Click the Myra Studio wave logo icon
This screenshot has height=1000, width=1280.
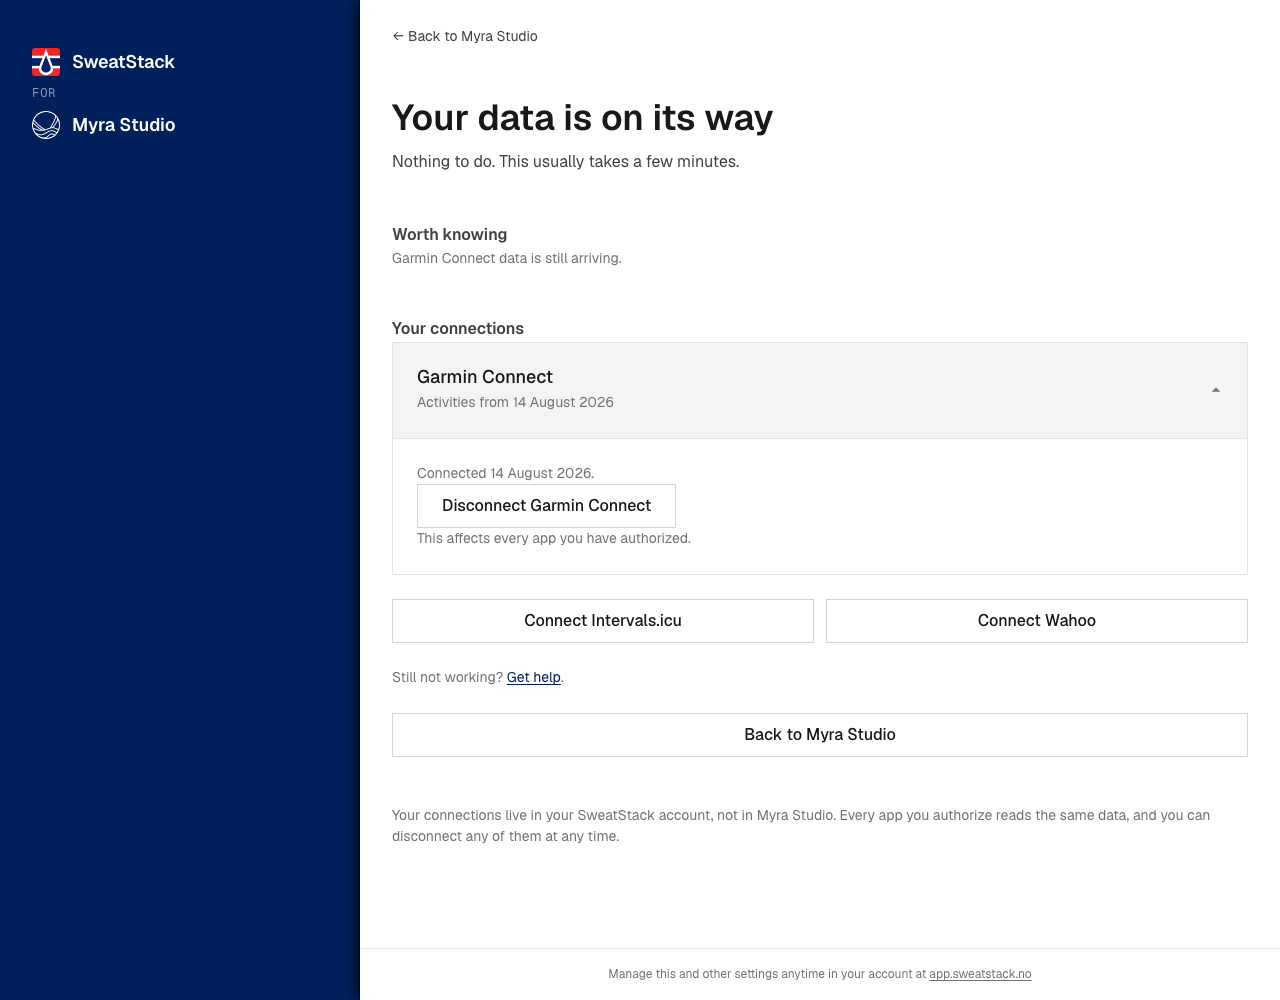[x=46, y=125]
